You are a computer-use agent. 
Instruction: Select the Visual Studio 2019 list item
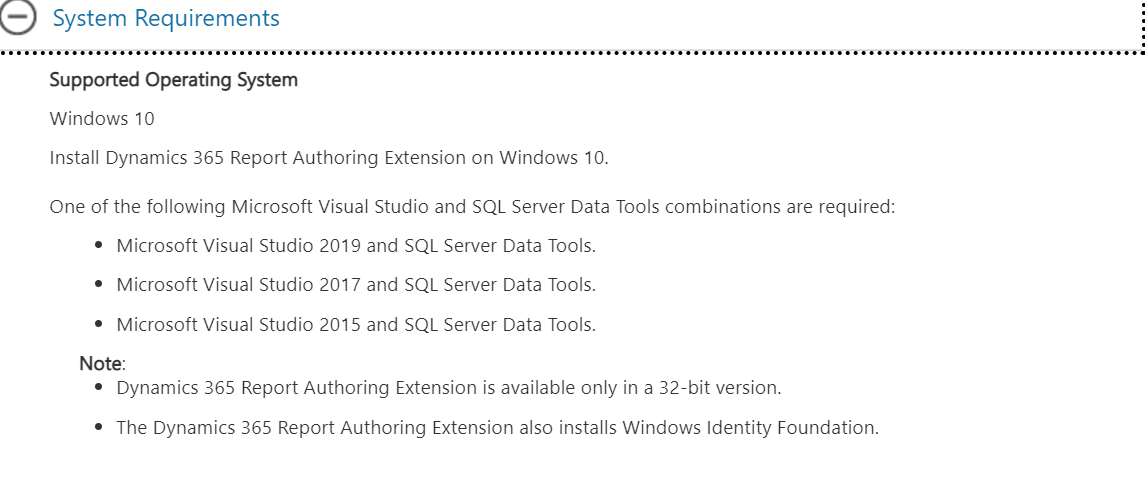coord(356,246)
